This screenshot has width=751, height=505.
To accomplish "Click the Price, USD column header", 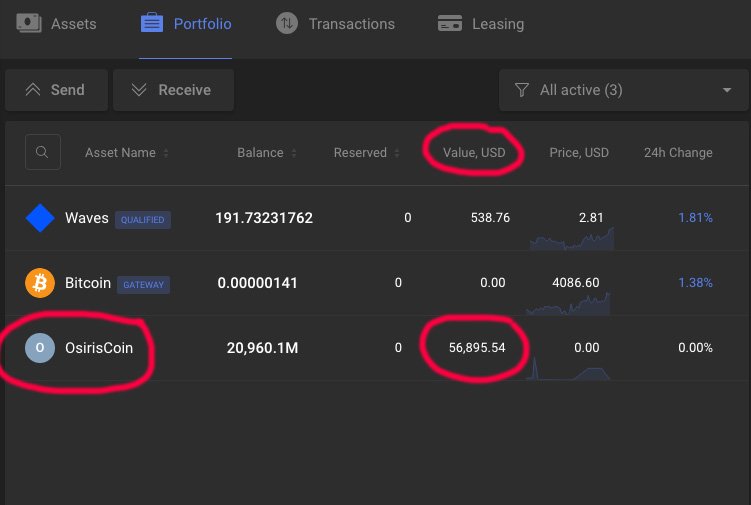I will point(579,153).
